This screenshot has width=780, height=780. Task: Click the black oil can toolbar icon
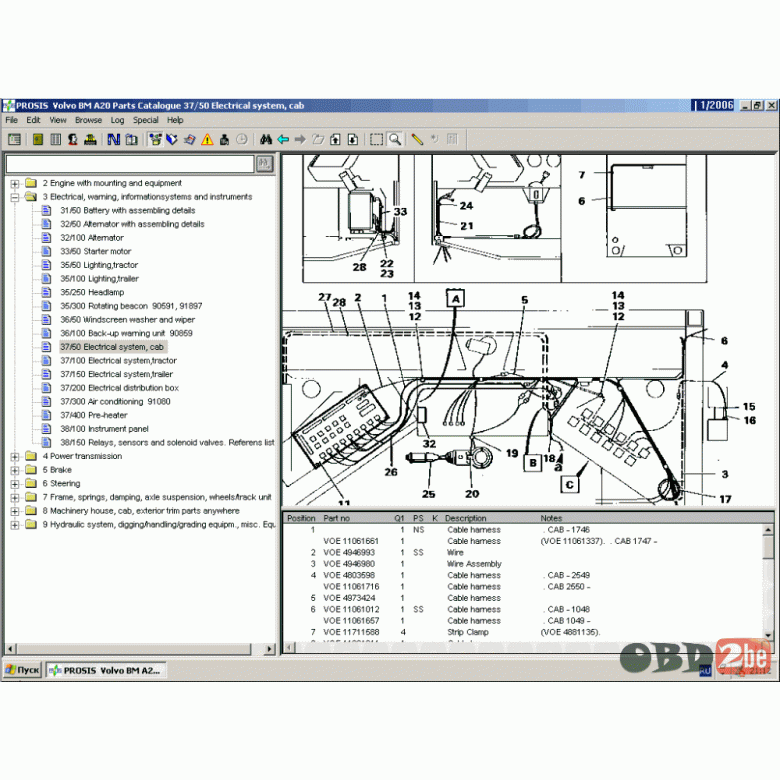224,139
